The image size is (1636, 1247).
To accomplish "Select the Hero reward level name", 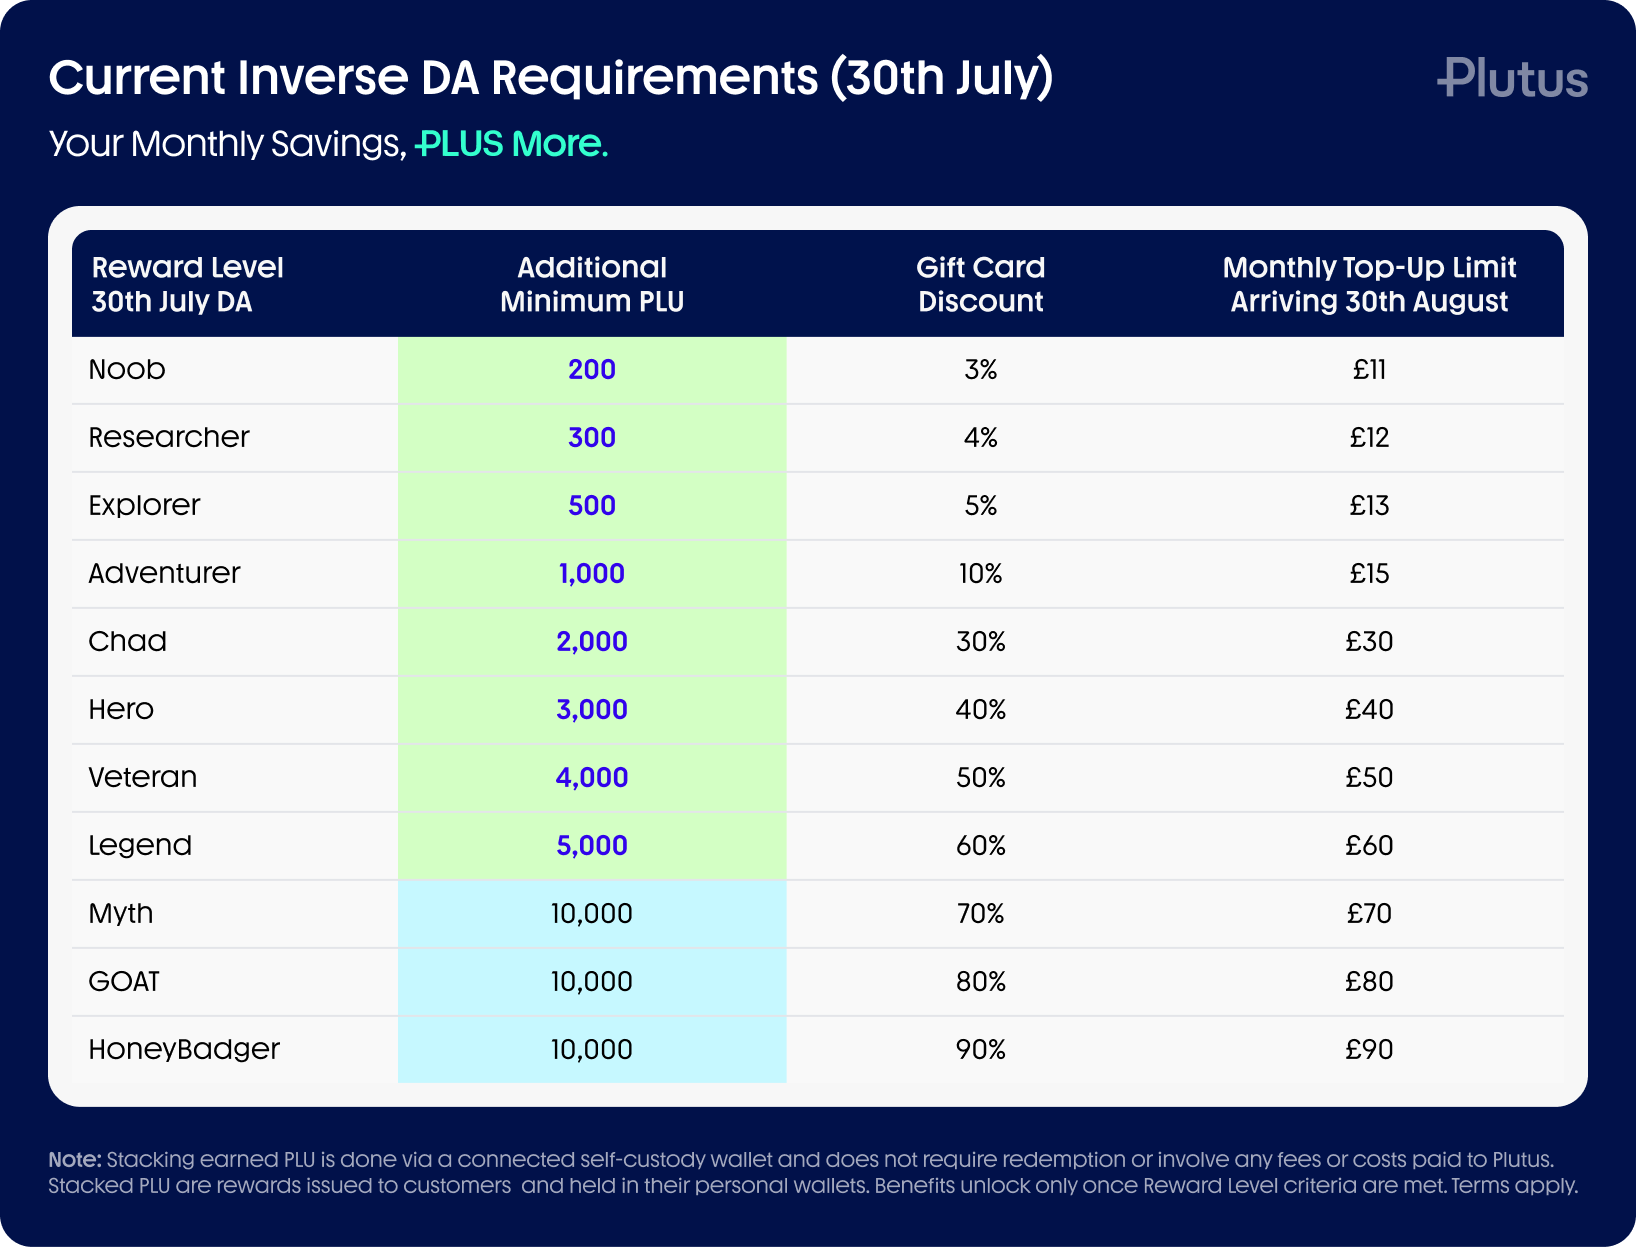I will [x=121, y=709].
